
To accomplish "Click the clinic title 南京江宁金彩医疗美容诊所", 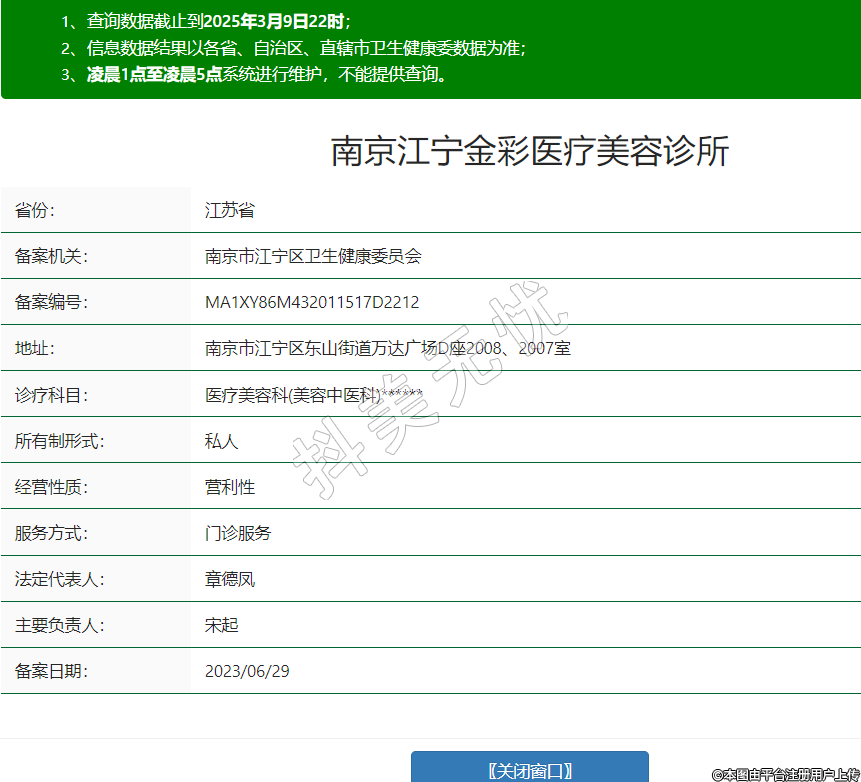I will tap(530, 152).
